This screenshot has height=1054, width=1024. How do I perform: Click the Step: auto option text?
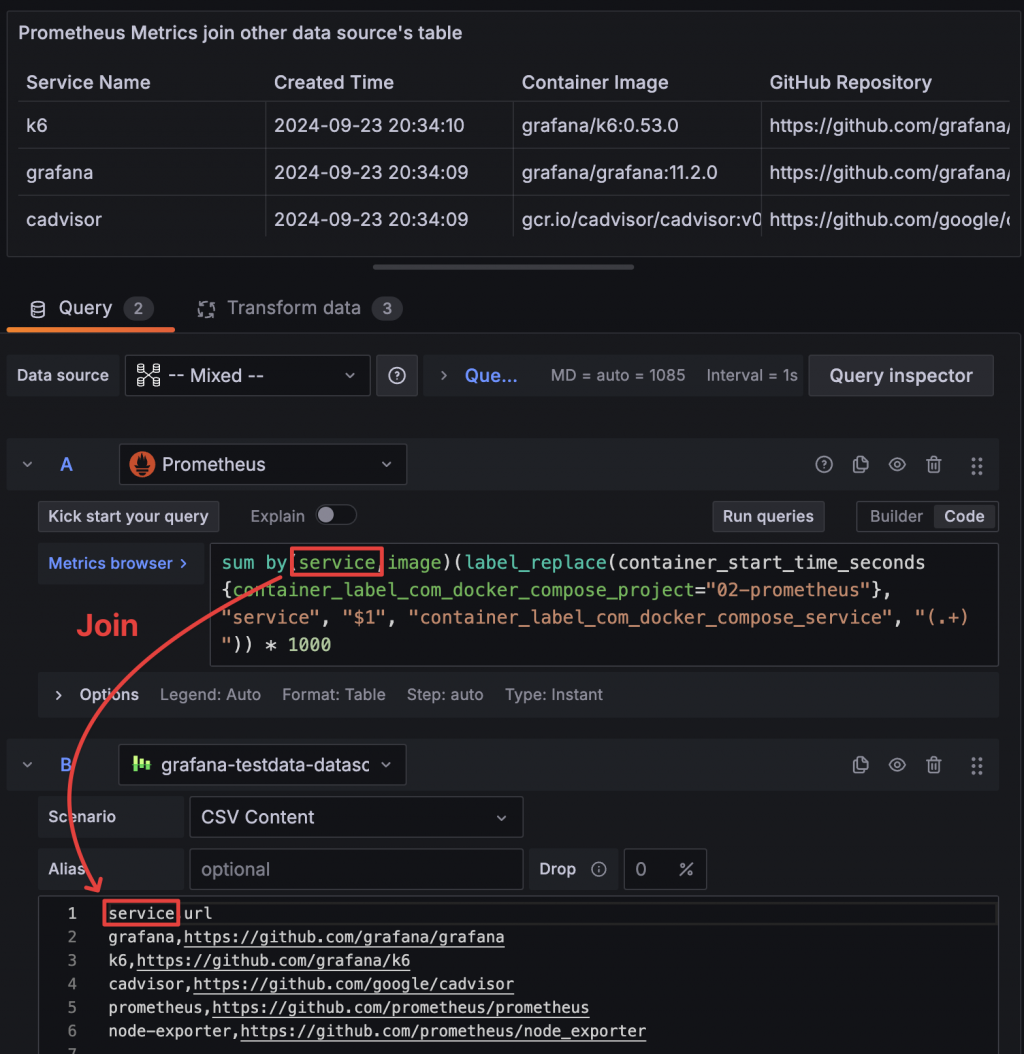tap(445, 695)
